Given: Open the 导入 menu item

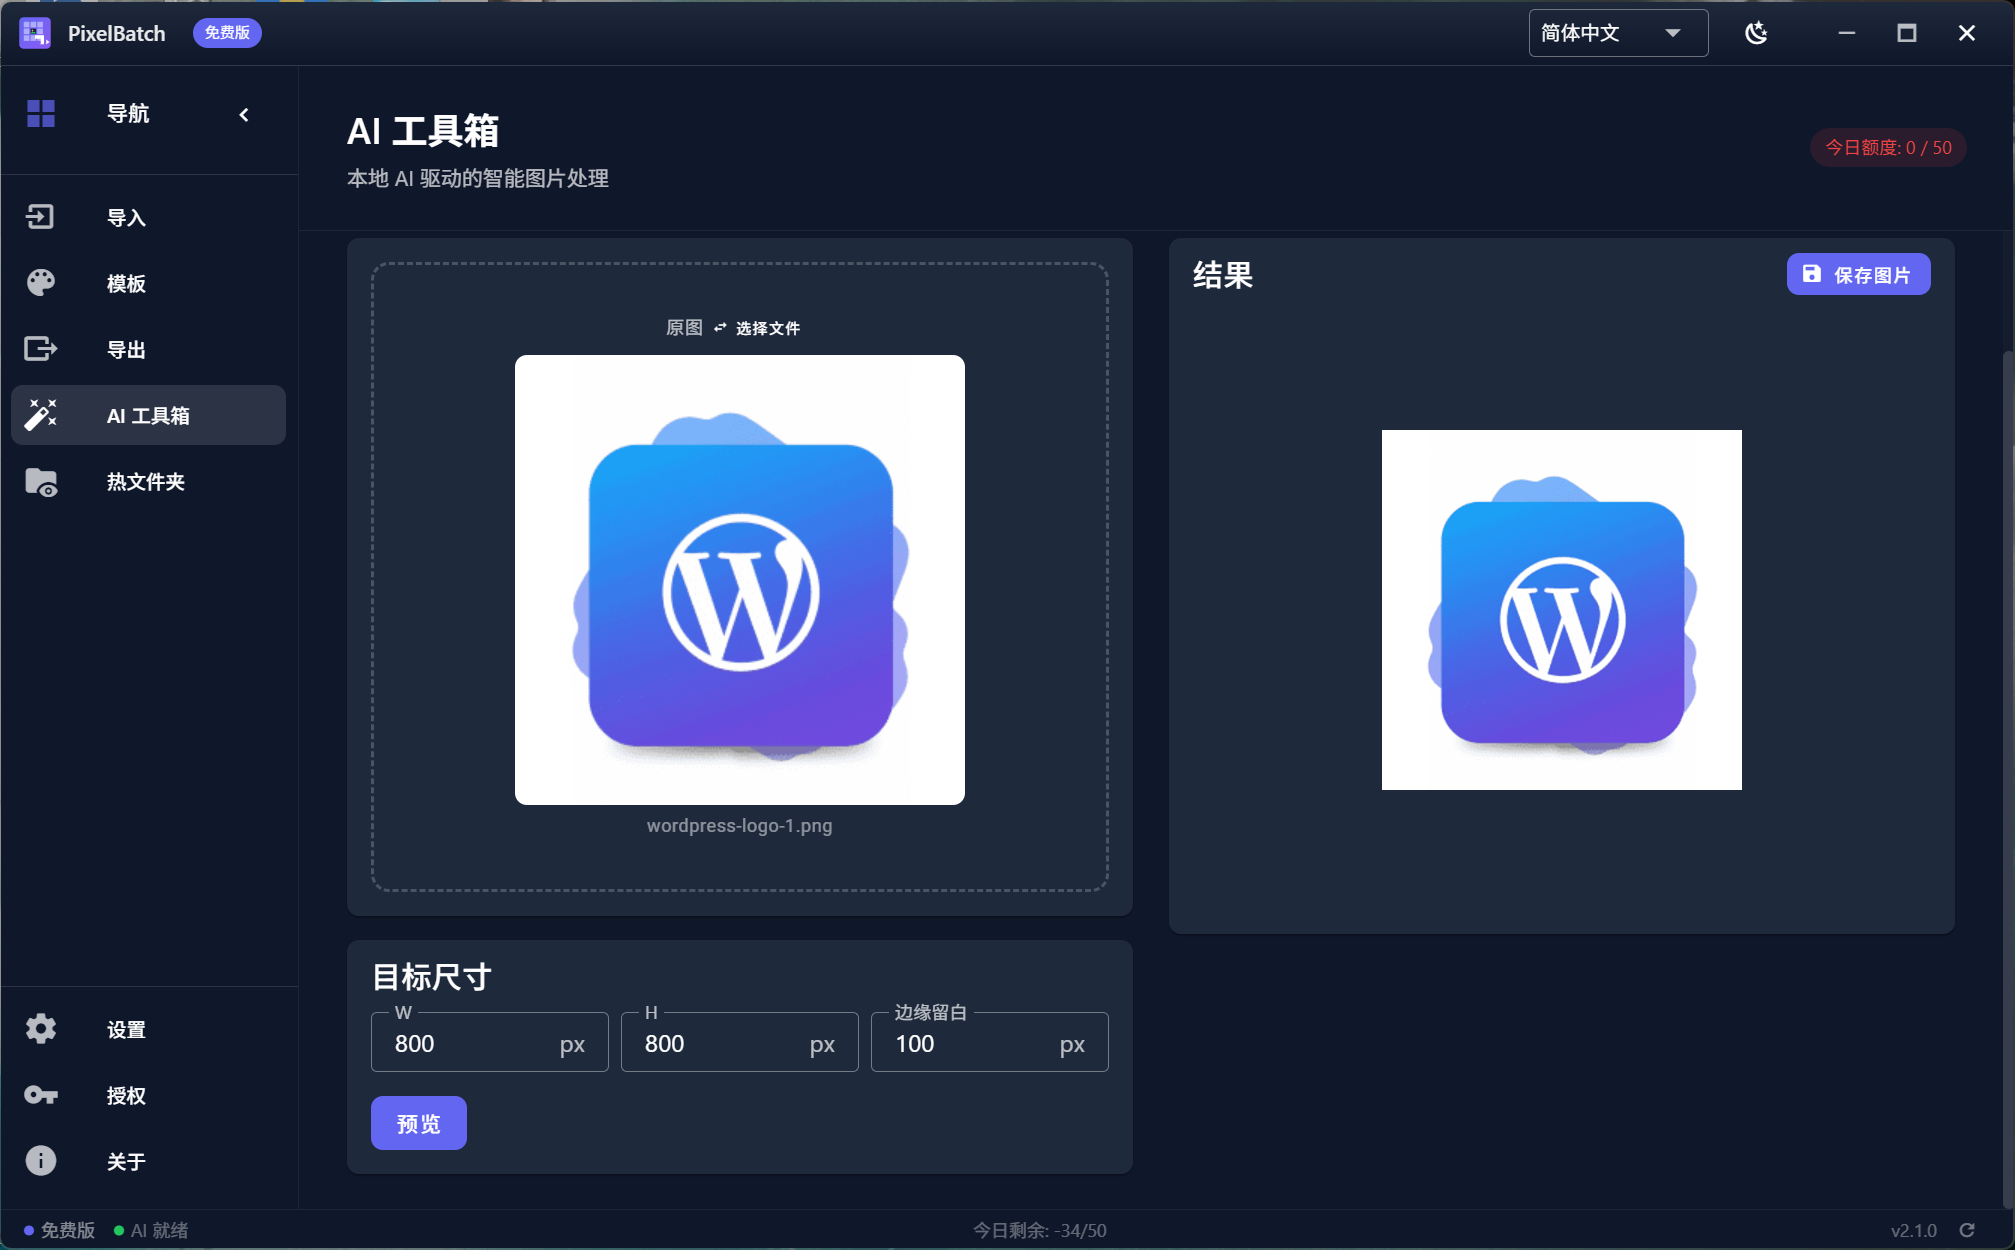Looking at the screenshot, I should (148, 217).
